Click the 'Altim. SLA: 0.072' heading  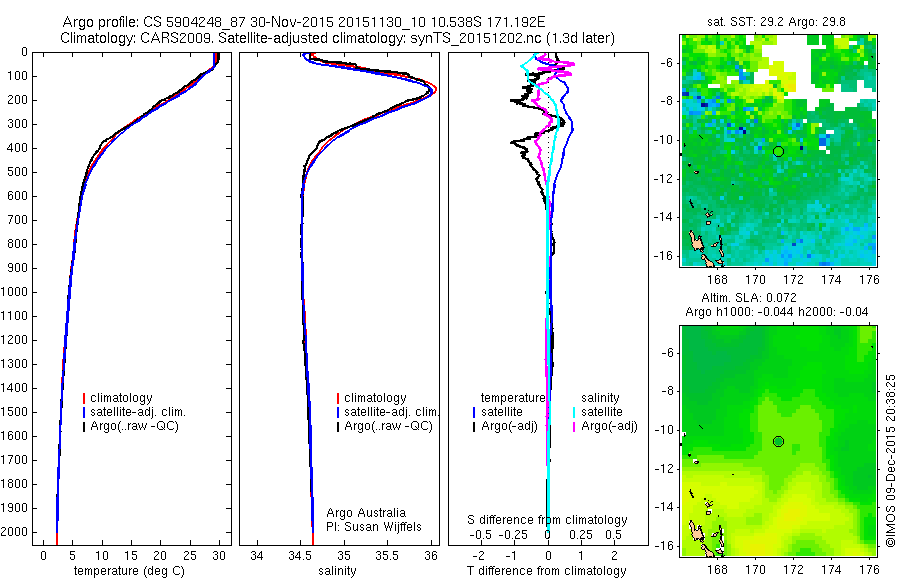coord(749,297)
